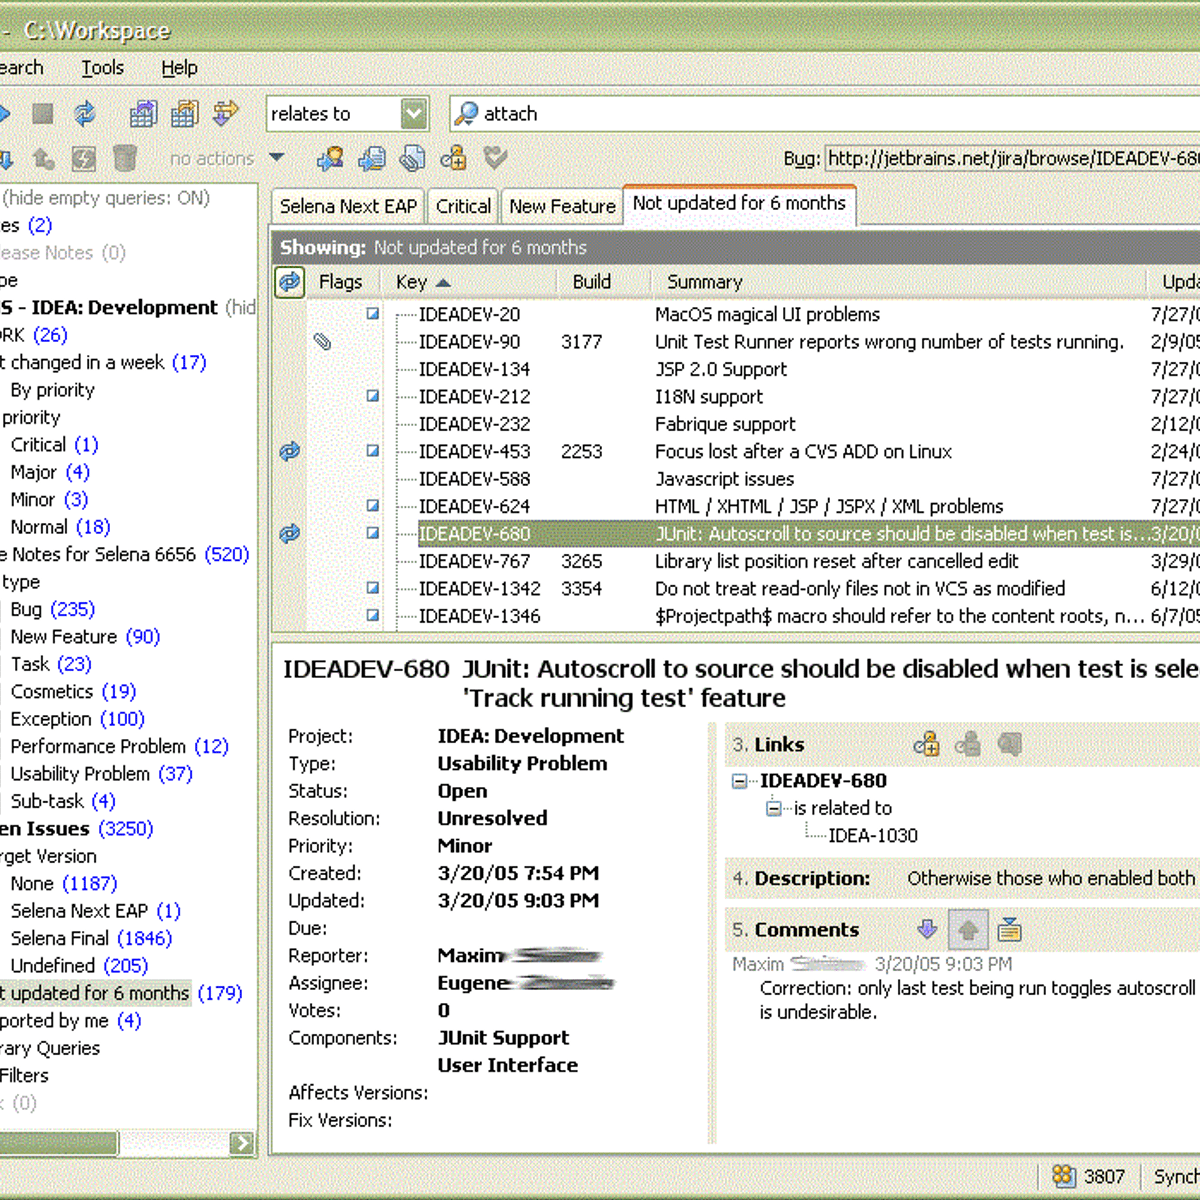Viewport: 1200px width, 1200px height.
Task: Click the gray stop square in toolbar
Action: click(42, 114)
